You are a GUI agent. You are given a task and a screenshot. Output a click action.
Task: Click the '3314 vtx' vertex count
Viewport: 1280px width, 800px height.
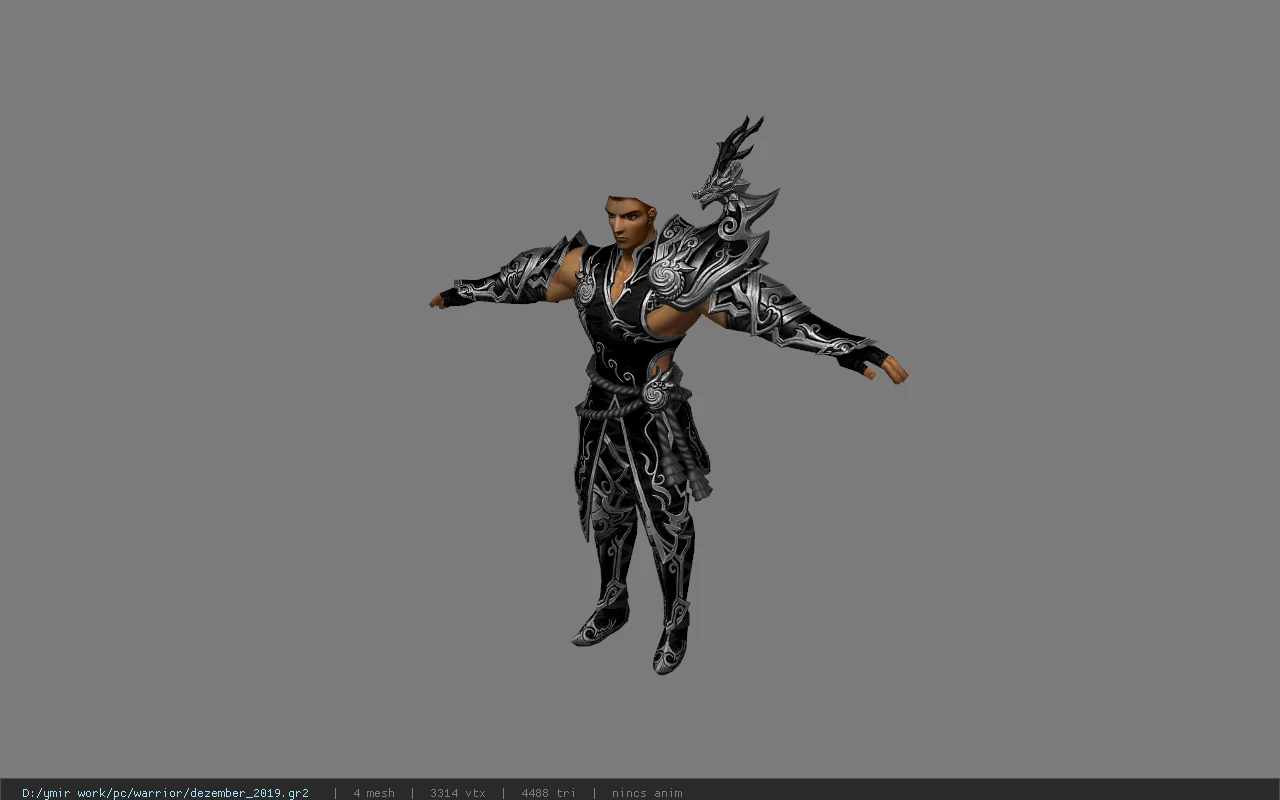[x=458, y=793]
